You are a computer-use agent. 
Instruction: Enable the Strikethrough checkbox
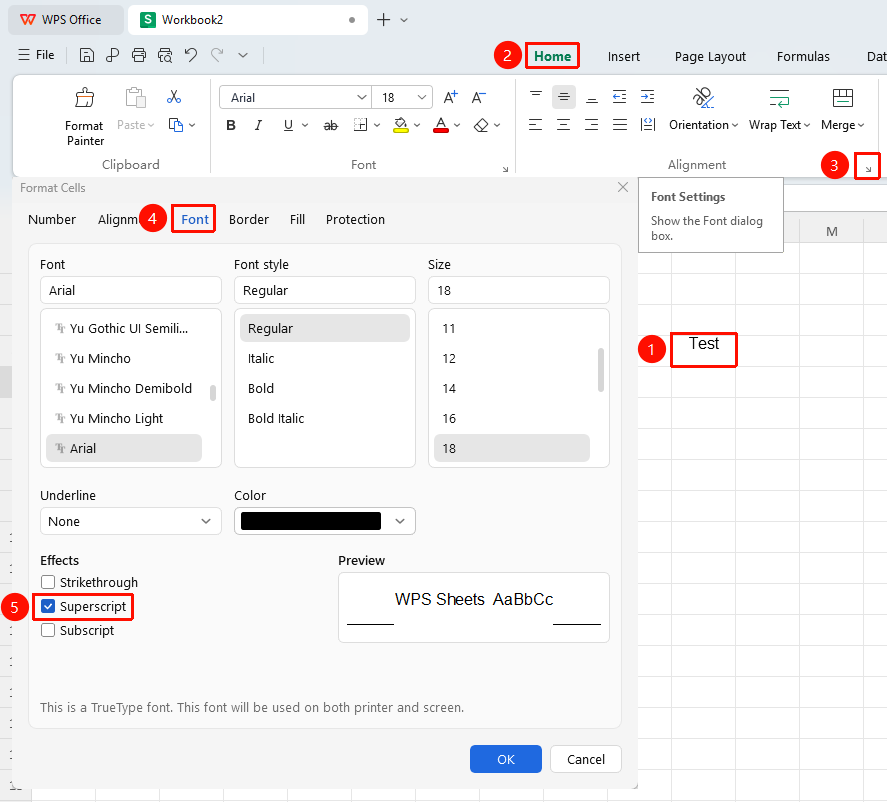pos(48,582)
